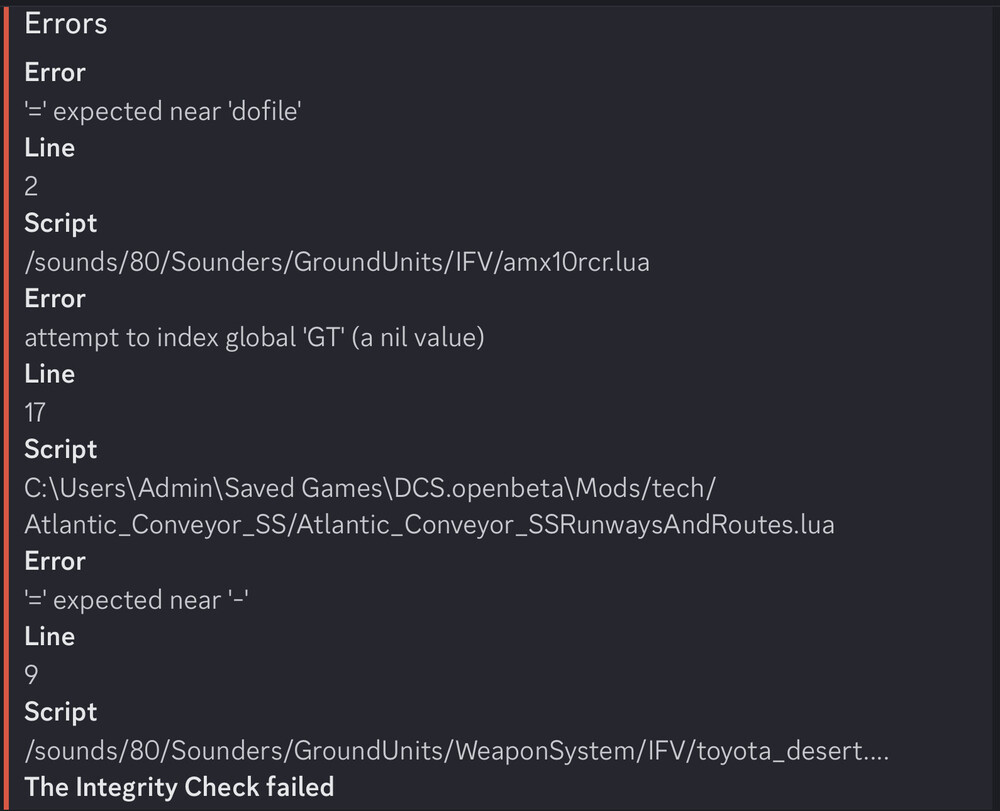Click the "Script" label above the amx10rcr.lua path
This screenshot has width=1000, height=811.
pos(61,224)
